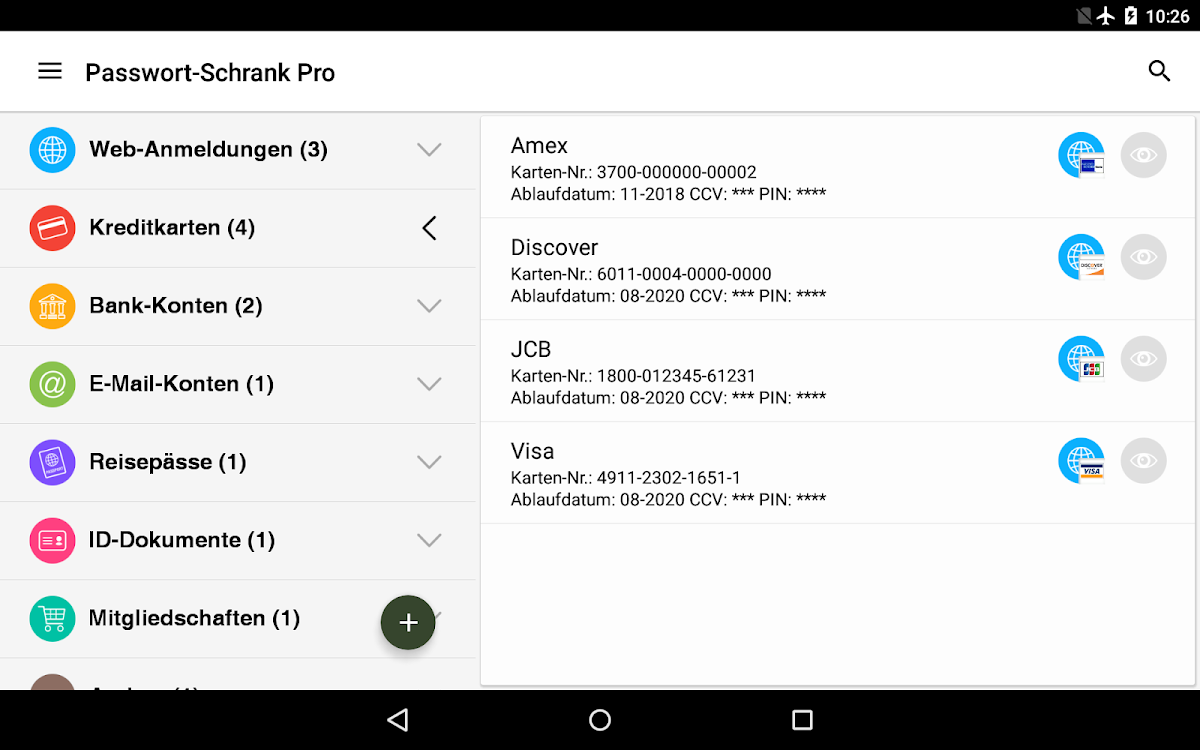1200x750 pixels.
Task: Expand the Bank-Konten category chevron
Action: click(429, 306)
